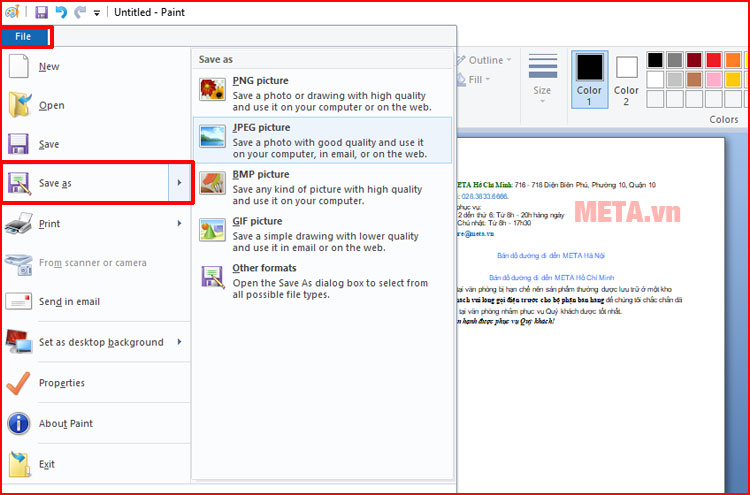Choose Save in the File menu
Viewport: 750px width, 495px height.
49,144
